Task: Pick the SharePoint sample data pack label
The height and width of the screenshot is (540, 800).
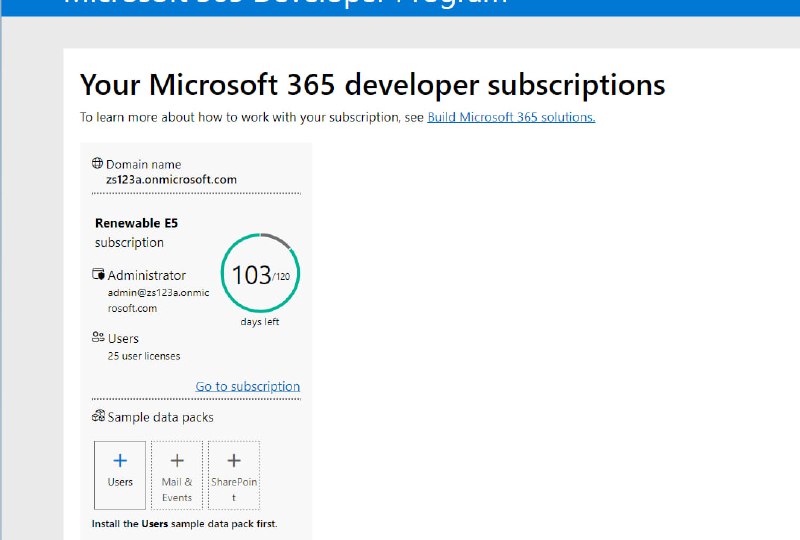Action: [234, 489]
